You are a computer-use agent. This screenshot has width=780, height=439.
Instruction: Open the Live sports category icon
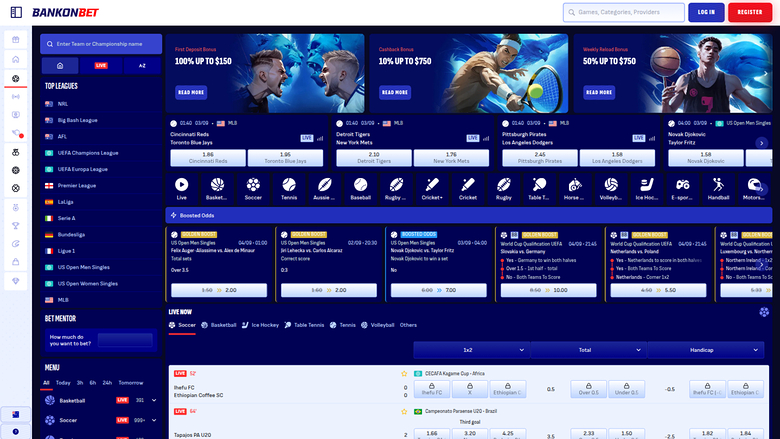point(182,189)
